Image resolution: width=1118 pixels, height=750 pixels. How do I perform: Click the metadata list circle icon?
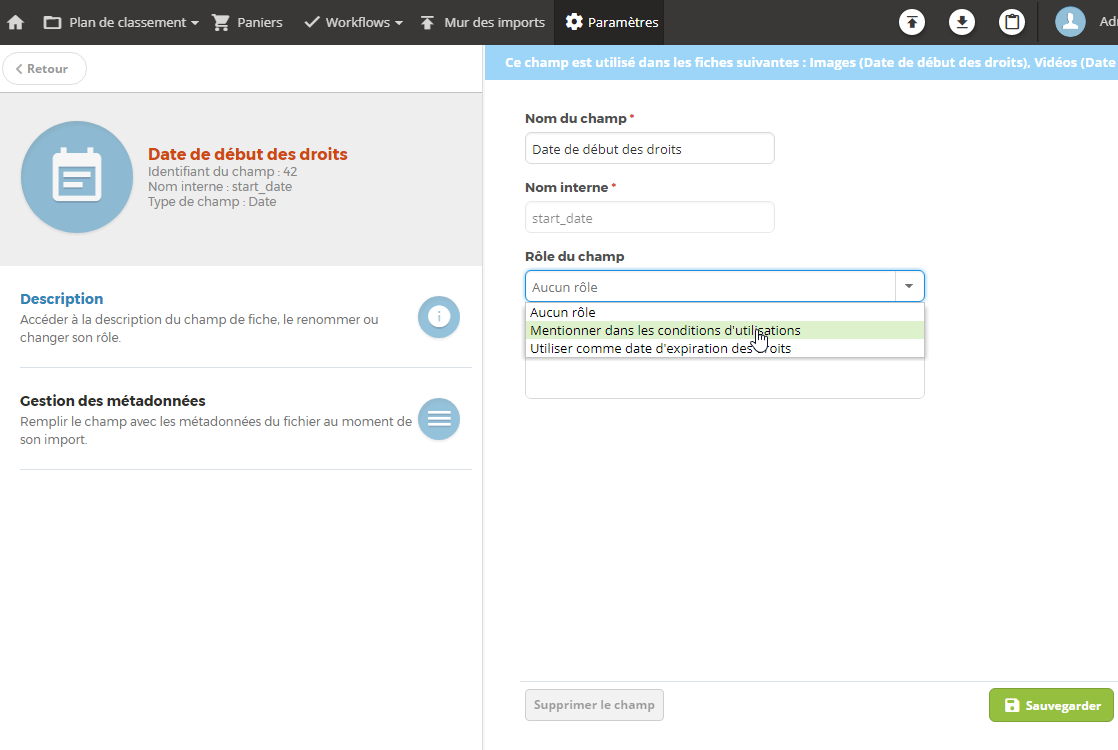pos(439,418)
